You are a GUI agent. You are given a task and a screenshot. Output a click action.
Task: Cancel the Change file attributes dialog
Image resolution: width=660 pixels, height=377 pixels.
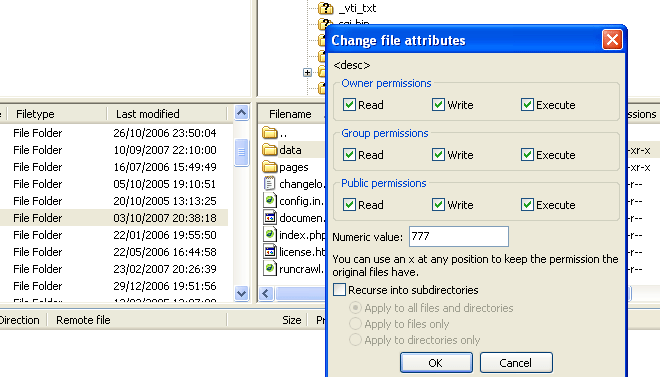(516, 363)
